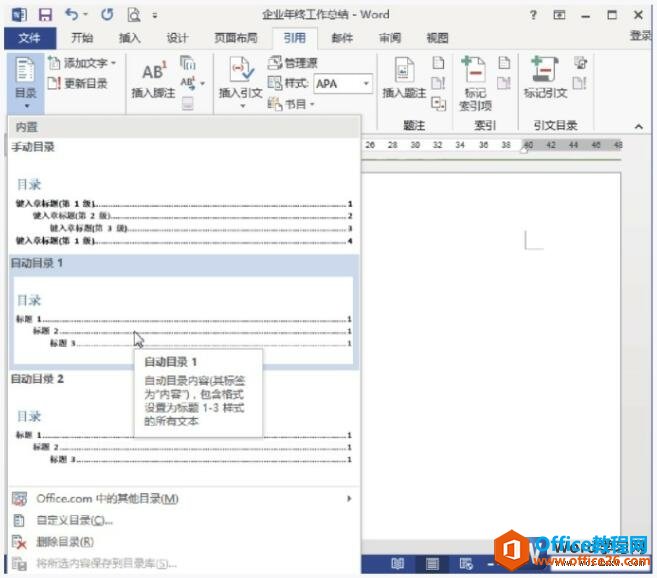Open Office.com 中的其他目录 submenu
Image resolution: width=657 pixels, height=578 pixels.
click(184, 498)
